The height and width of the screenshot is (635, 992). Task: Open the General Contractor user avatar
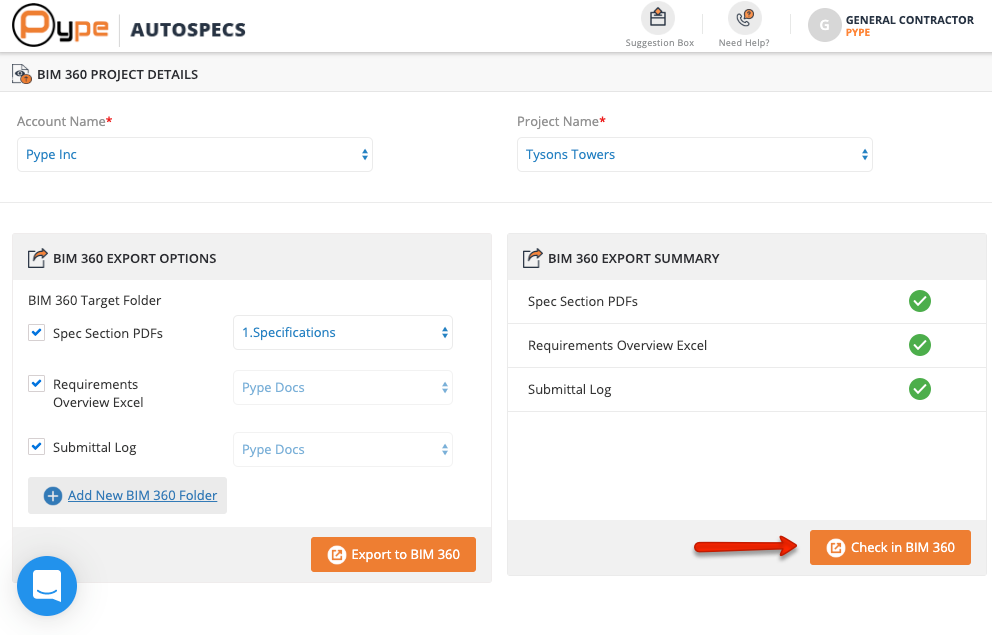tap(824, 26)
